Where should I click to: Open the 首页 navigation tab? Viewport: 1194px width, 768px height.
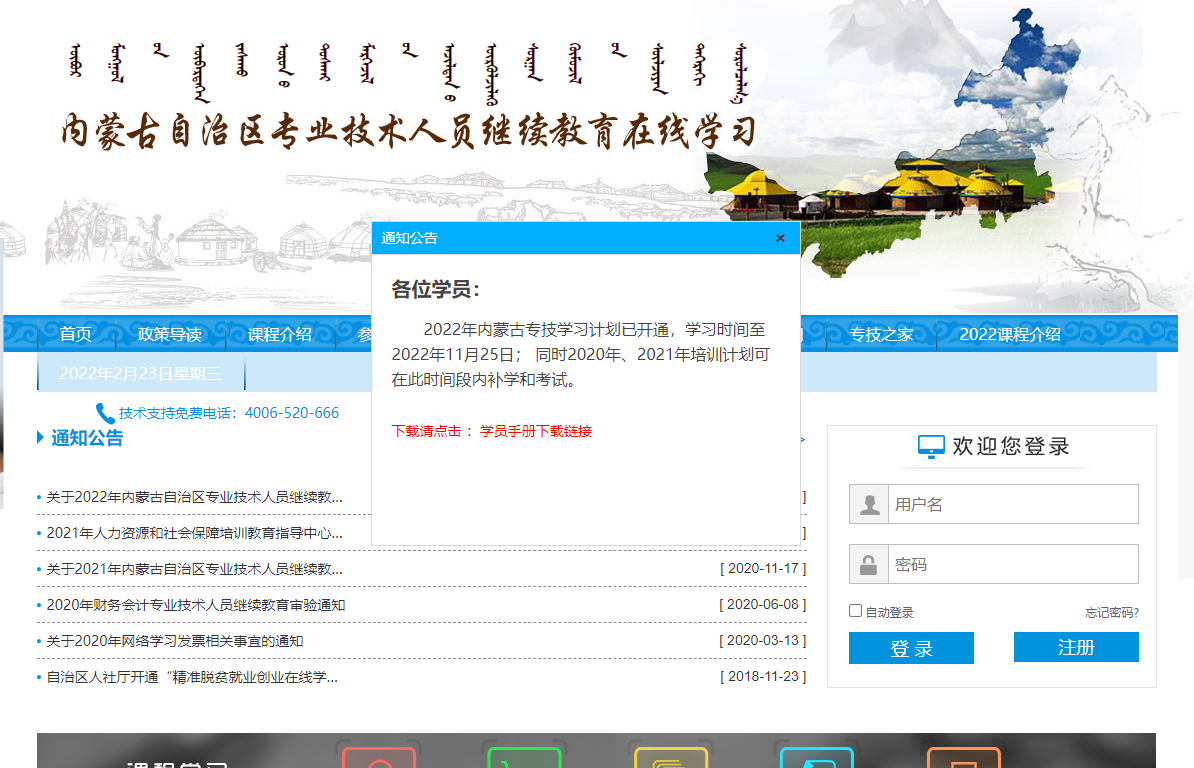point(76,334)
